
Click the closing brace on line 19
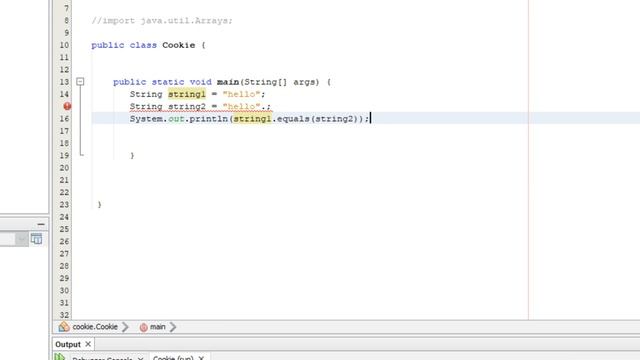point(132,156)
